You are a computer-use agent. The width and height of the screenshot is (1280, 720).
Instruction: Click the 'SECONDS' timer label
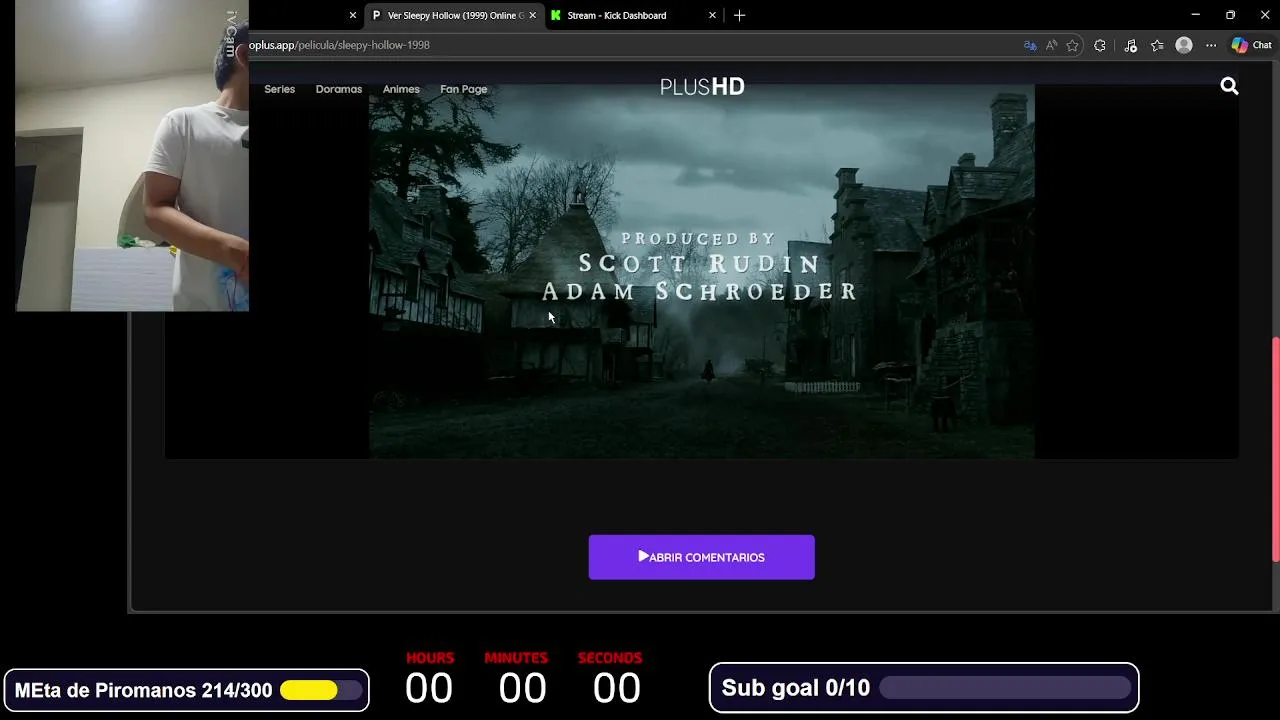(610, 658)
